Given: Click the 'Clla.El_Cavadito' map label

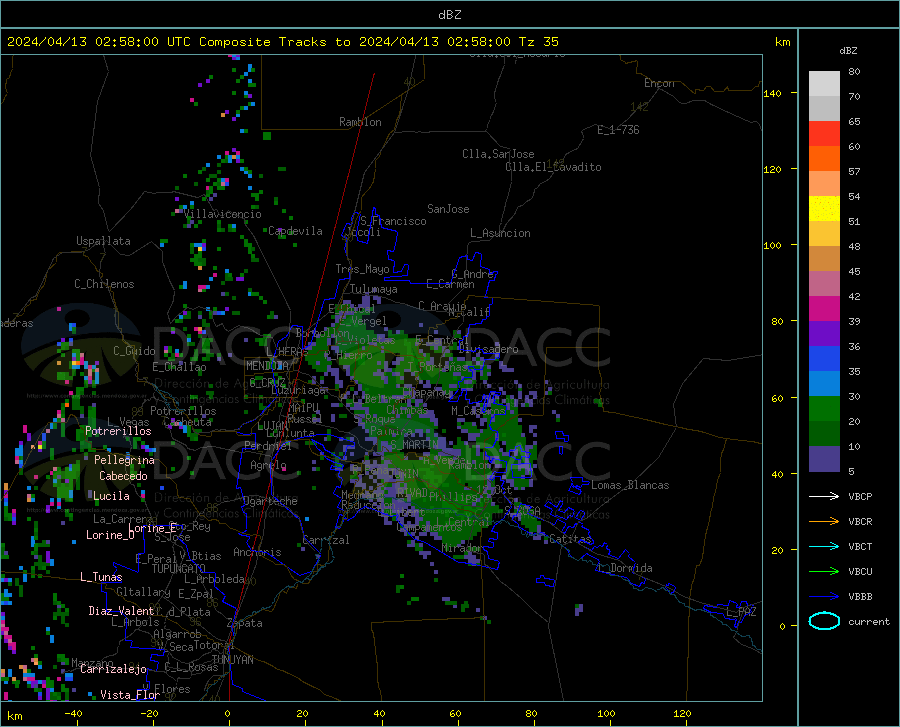Looking at the screenshot, I should [x=553, y=167].
